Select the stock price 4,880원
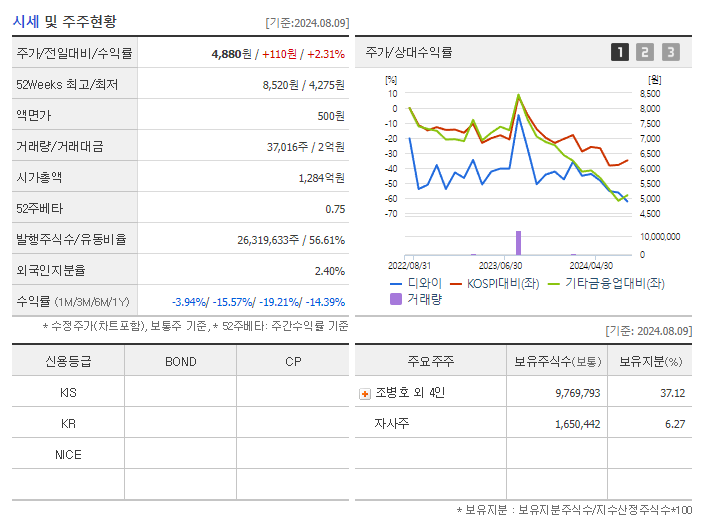702x525 pixels. 231,54
